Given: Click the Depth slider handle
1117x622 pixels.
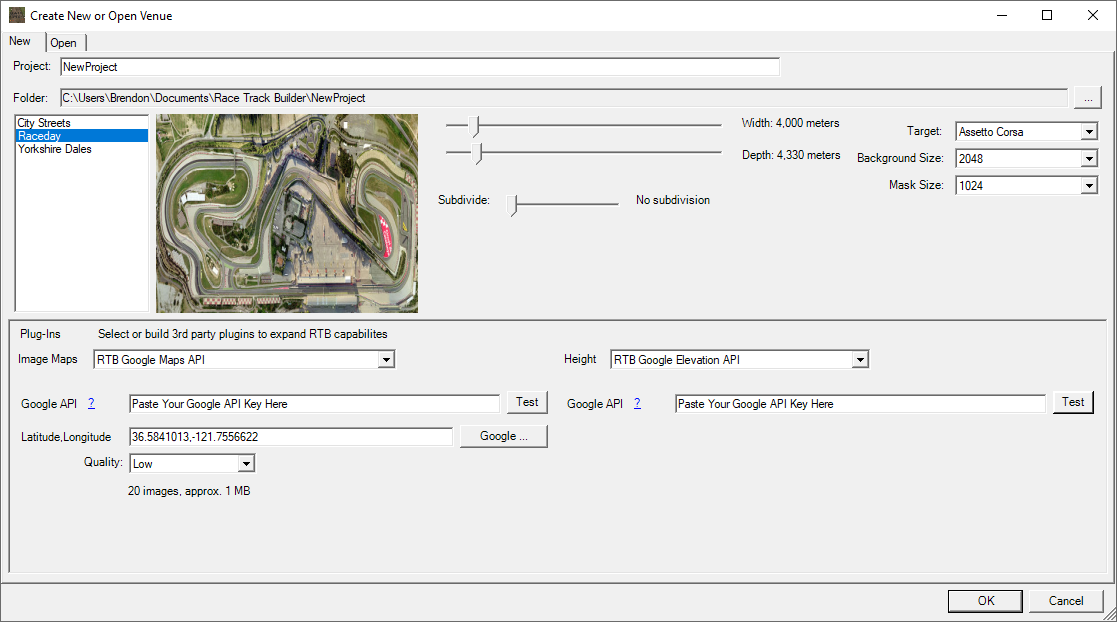Looking at the screenshot, I should point(478,153).
